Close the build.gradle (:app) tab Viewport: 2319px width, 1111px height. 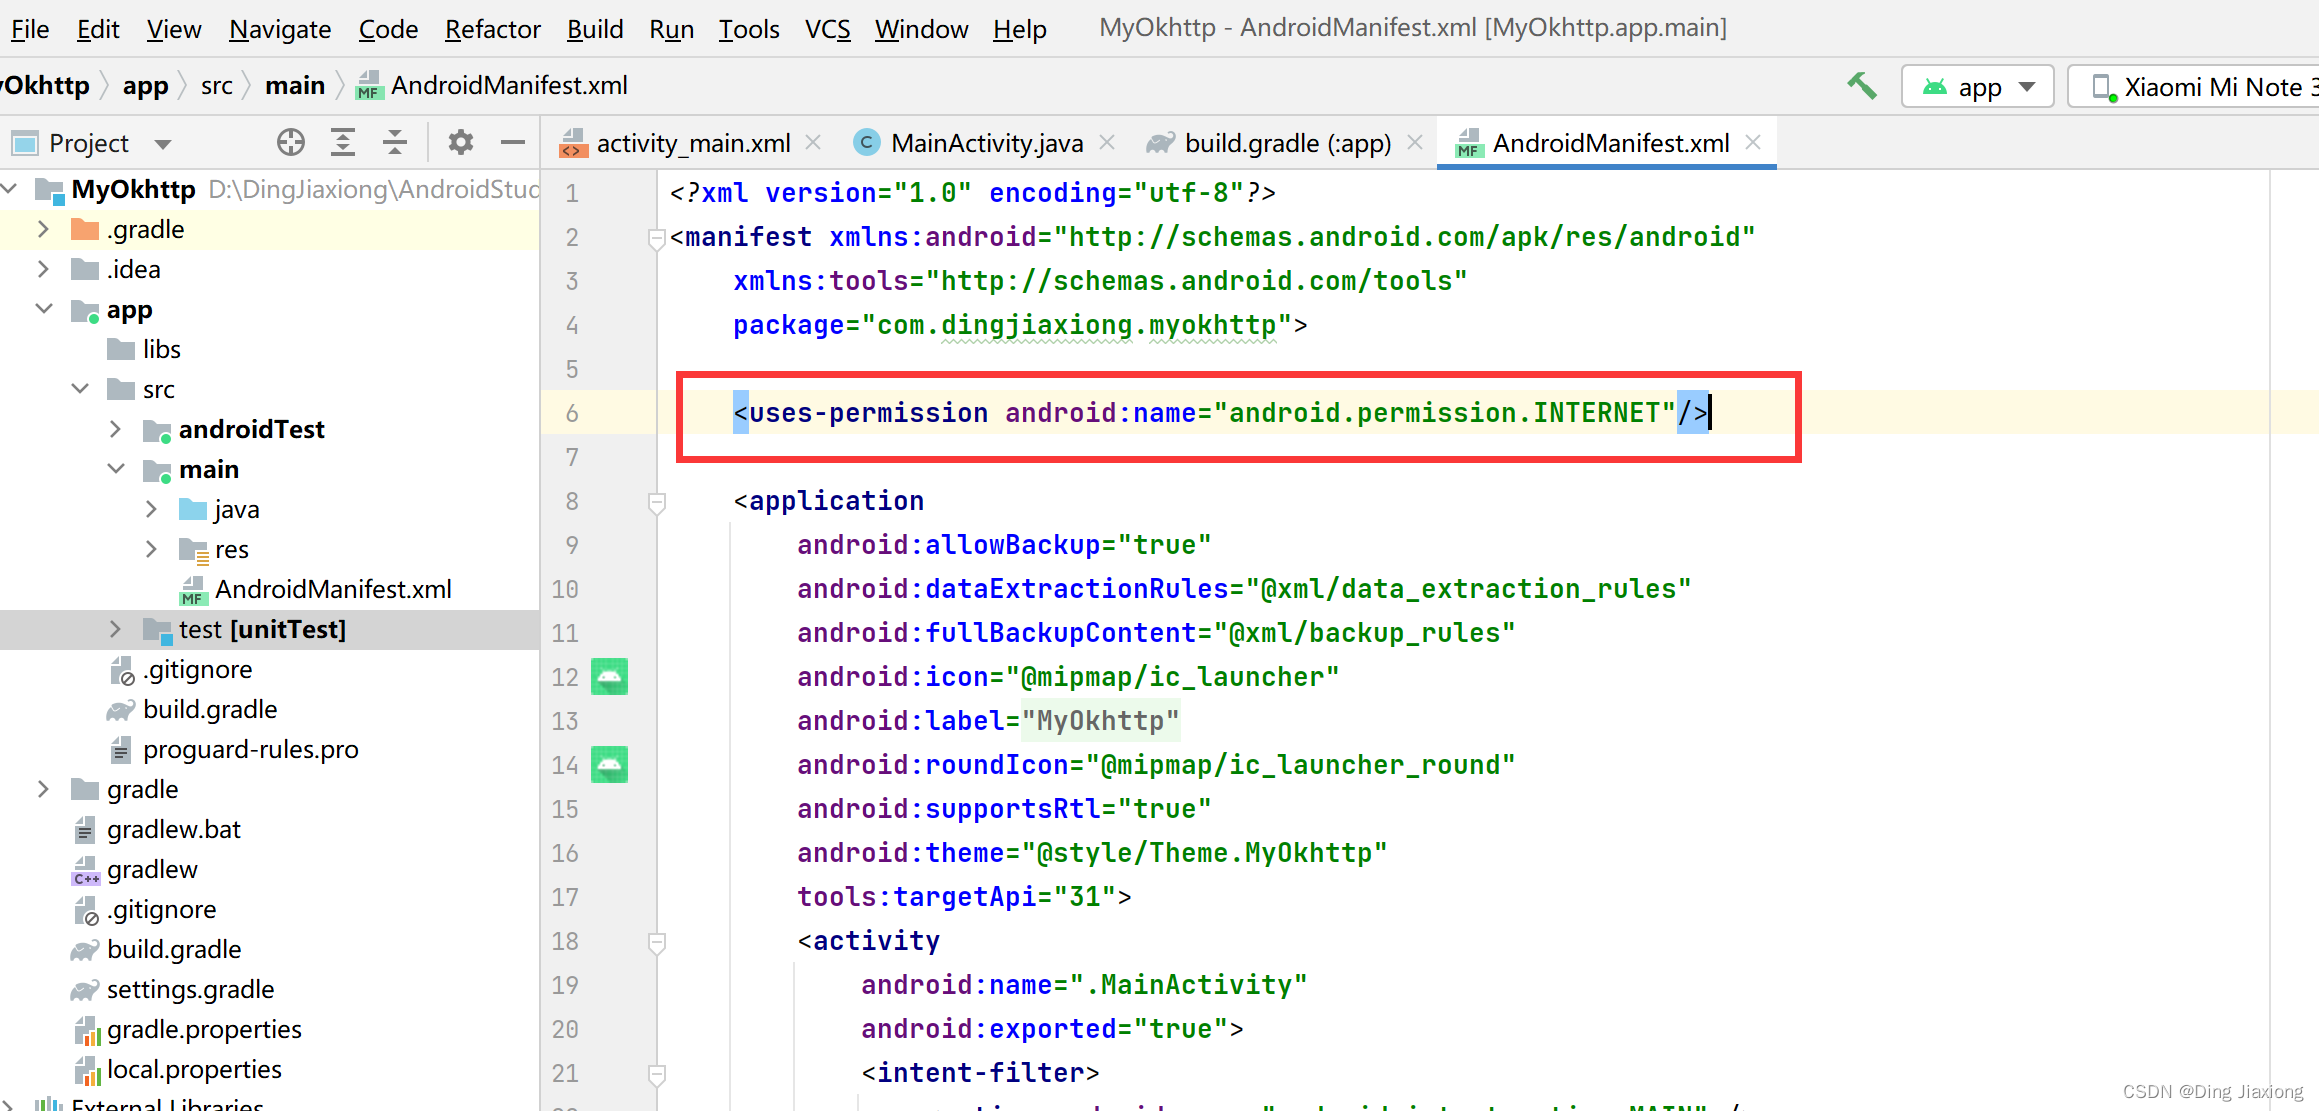[x=1415, y=143]
